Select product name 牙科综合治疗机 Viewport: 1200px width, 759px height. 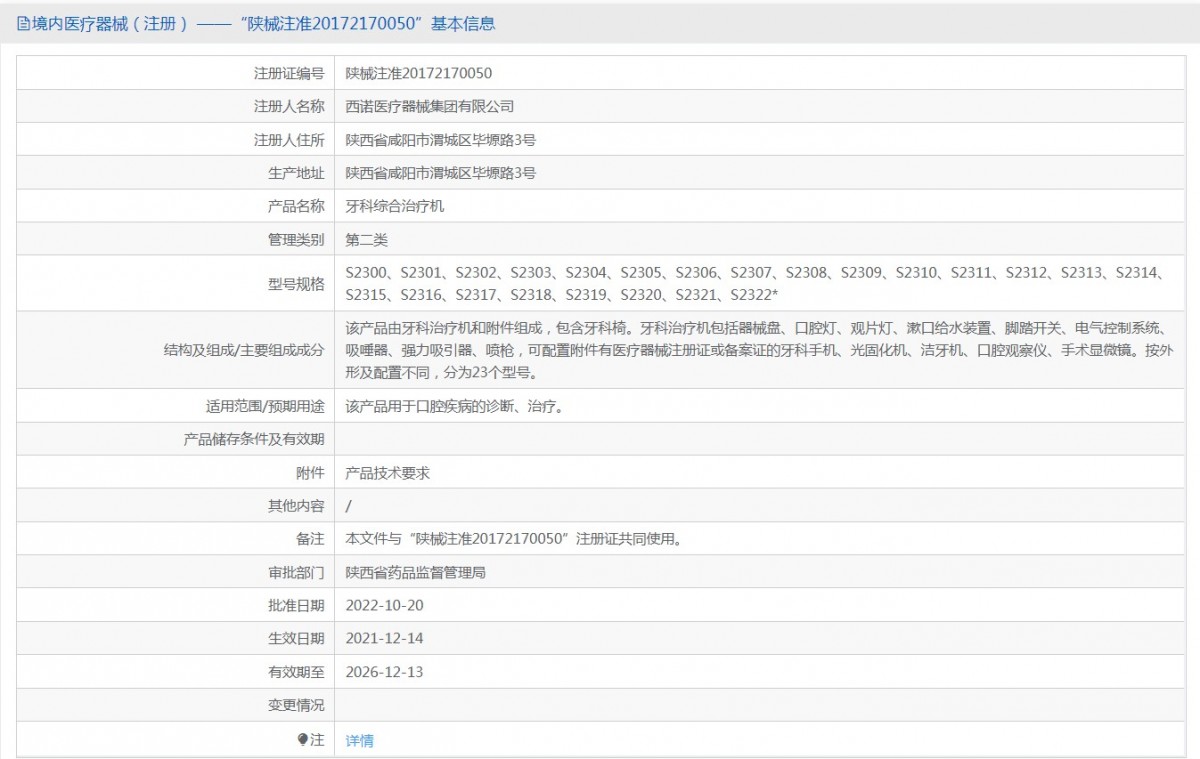pos(395,206)
